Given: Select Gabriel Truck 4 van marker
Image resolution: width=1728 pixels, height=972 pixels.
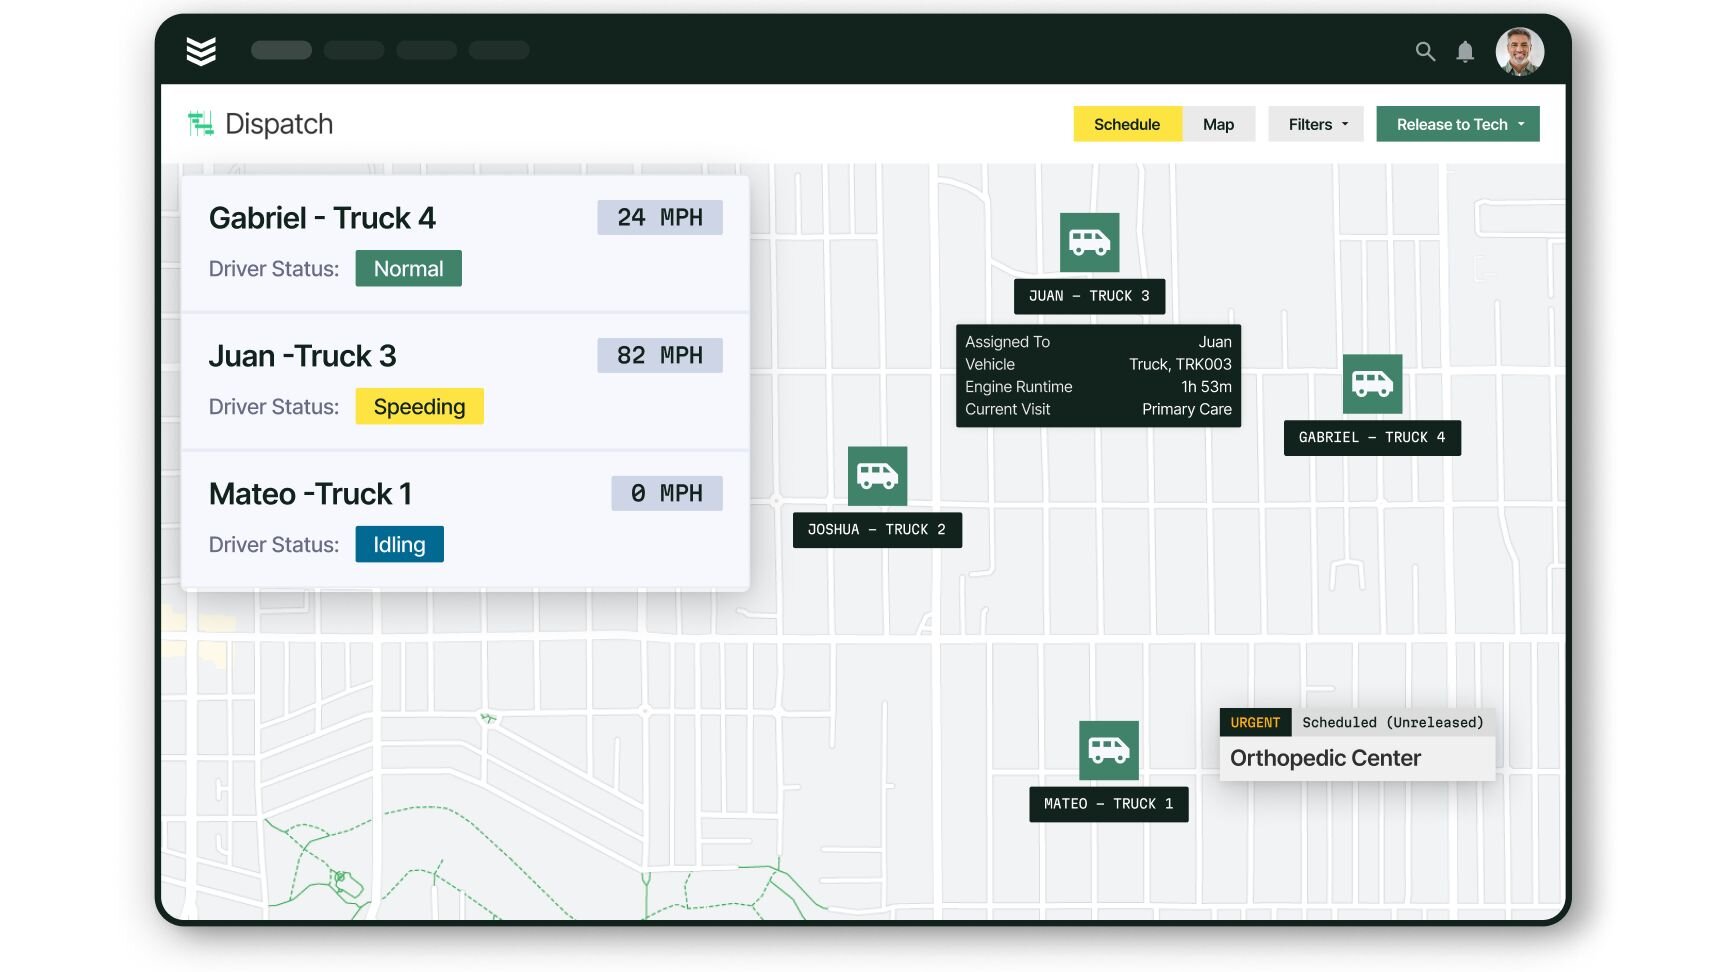Looking at the screenshot, I should point(1372,384).
